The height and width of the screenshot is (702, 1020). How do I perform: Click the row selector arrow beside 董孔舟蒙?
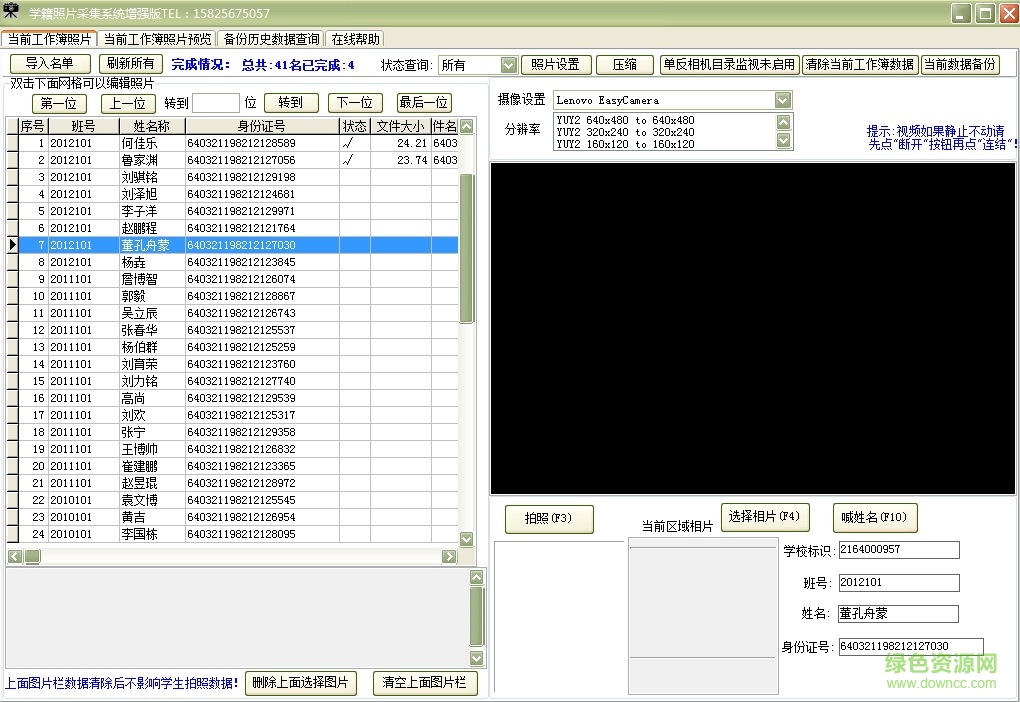tap(11, 244)
